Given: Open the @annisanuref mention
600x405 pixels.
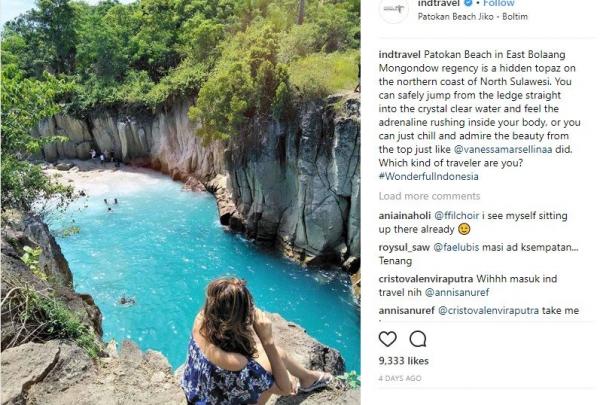Looking at the screenshot, I should pos(458,292).
